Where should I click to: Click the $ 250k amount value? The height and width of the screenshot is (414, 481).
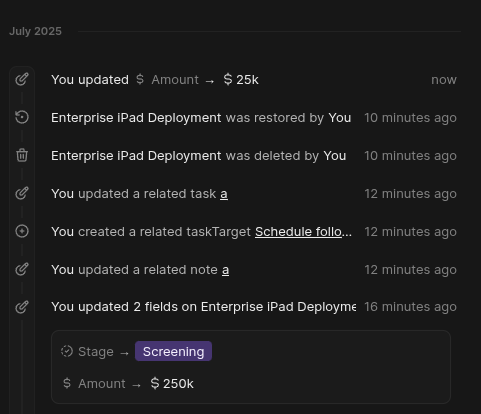click(x=172, y=383)
